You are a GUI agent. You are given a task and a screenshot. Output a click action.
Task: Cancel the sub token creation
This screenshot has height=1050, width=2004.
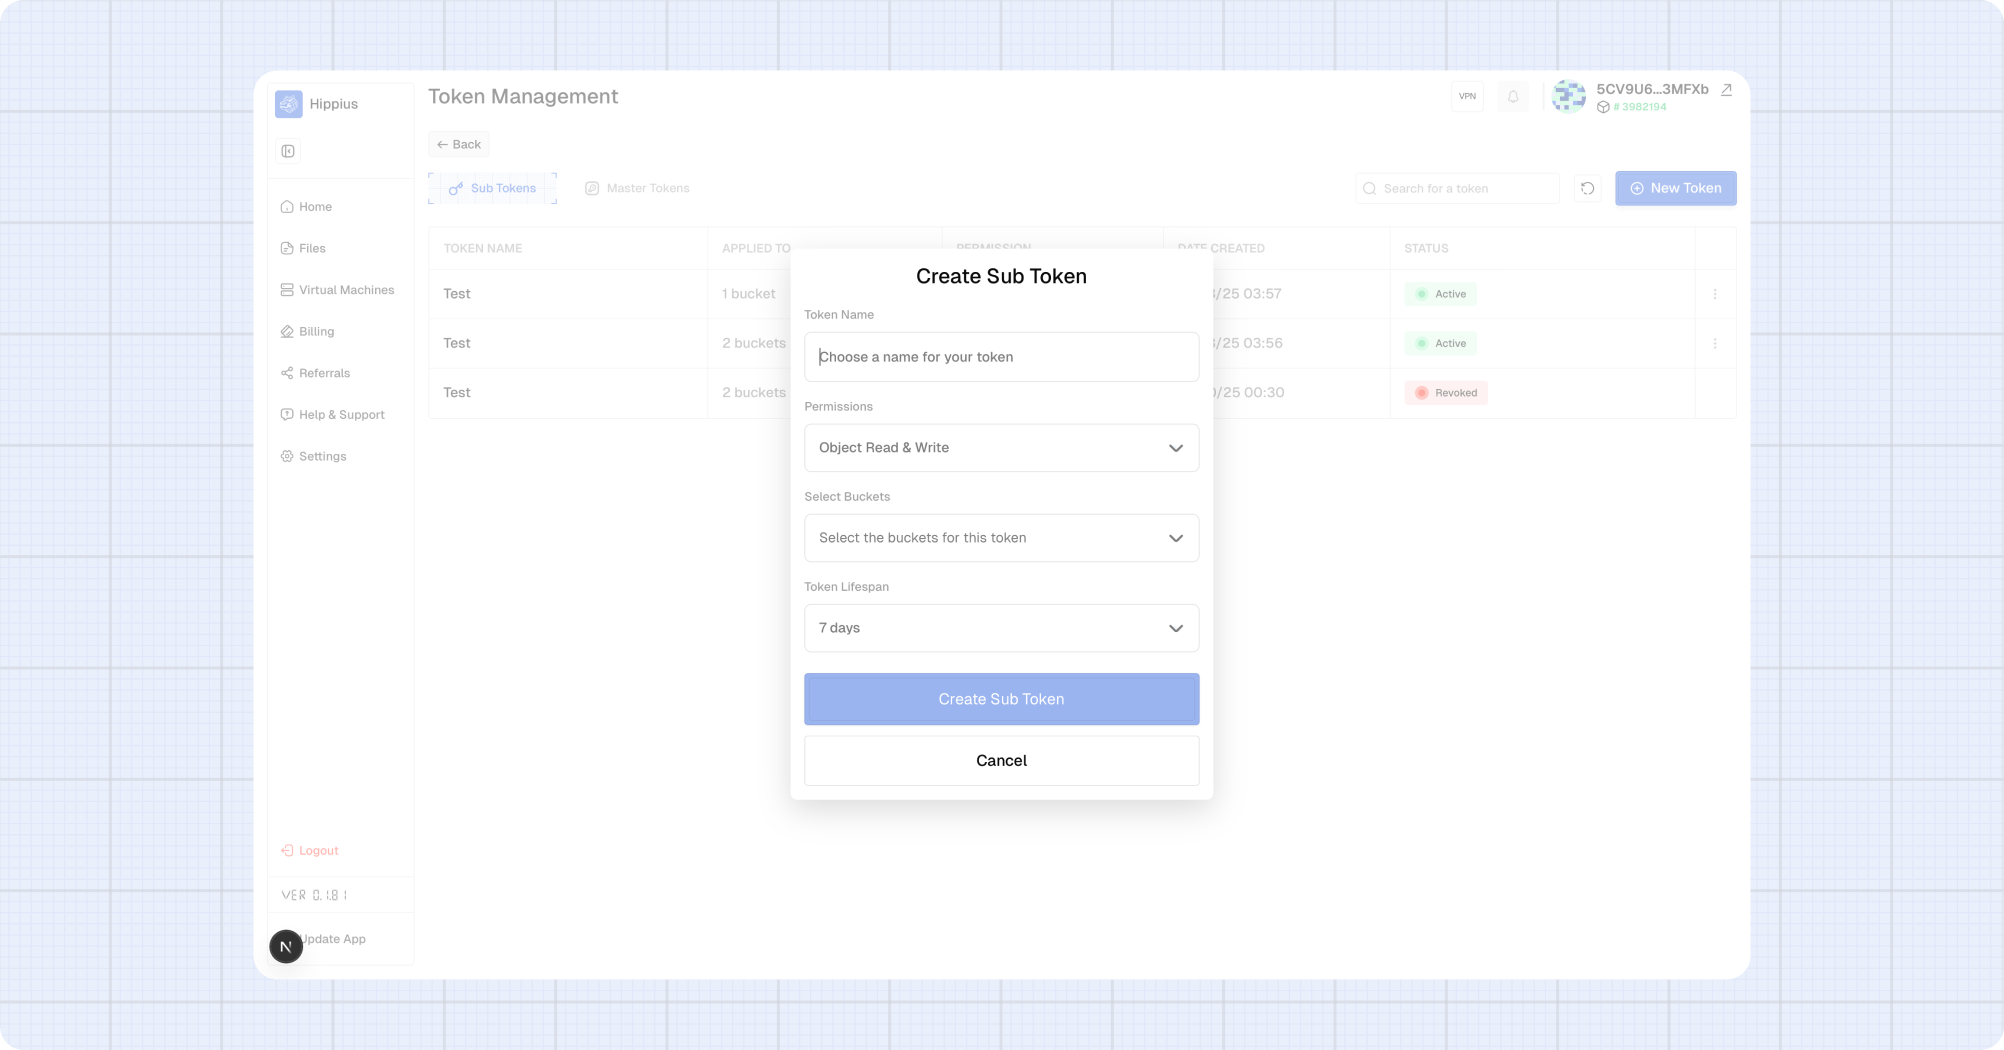1001,760
